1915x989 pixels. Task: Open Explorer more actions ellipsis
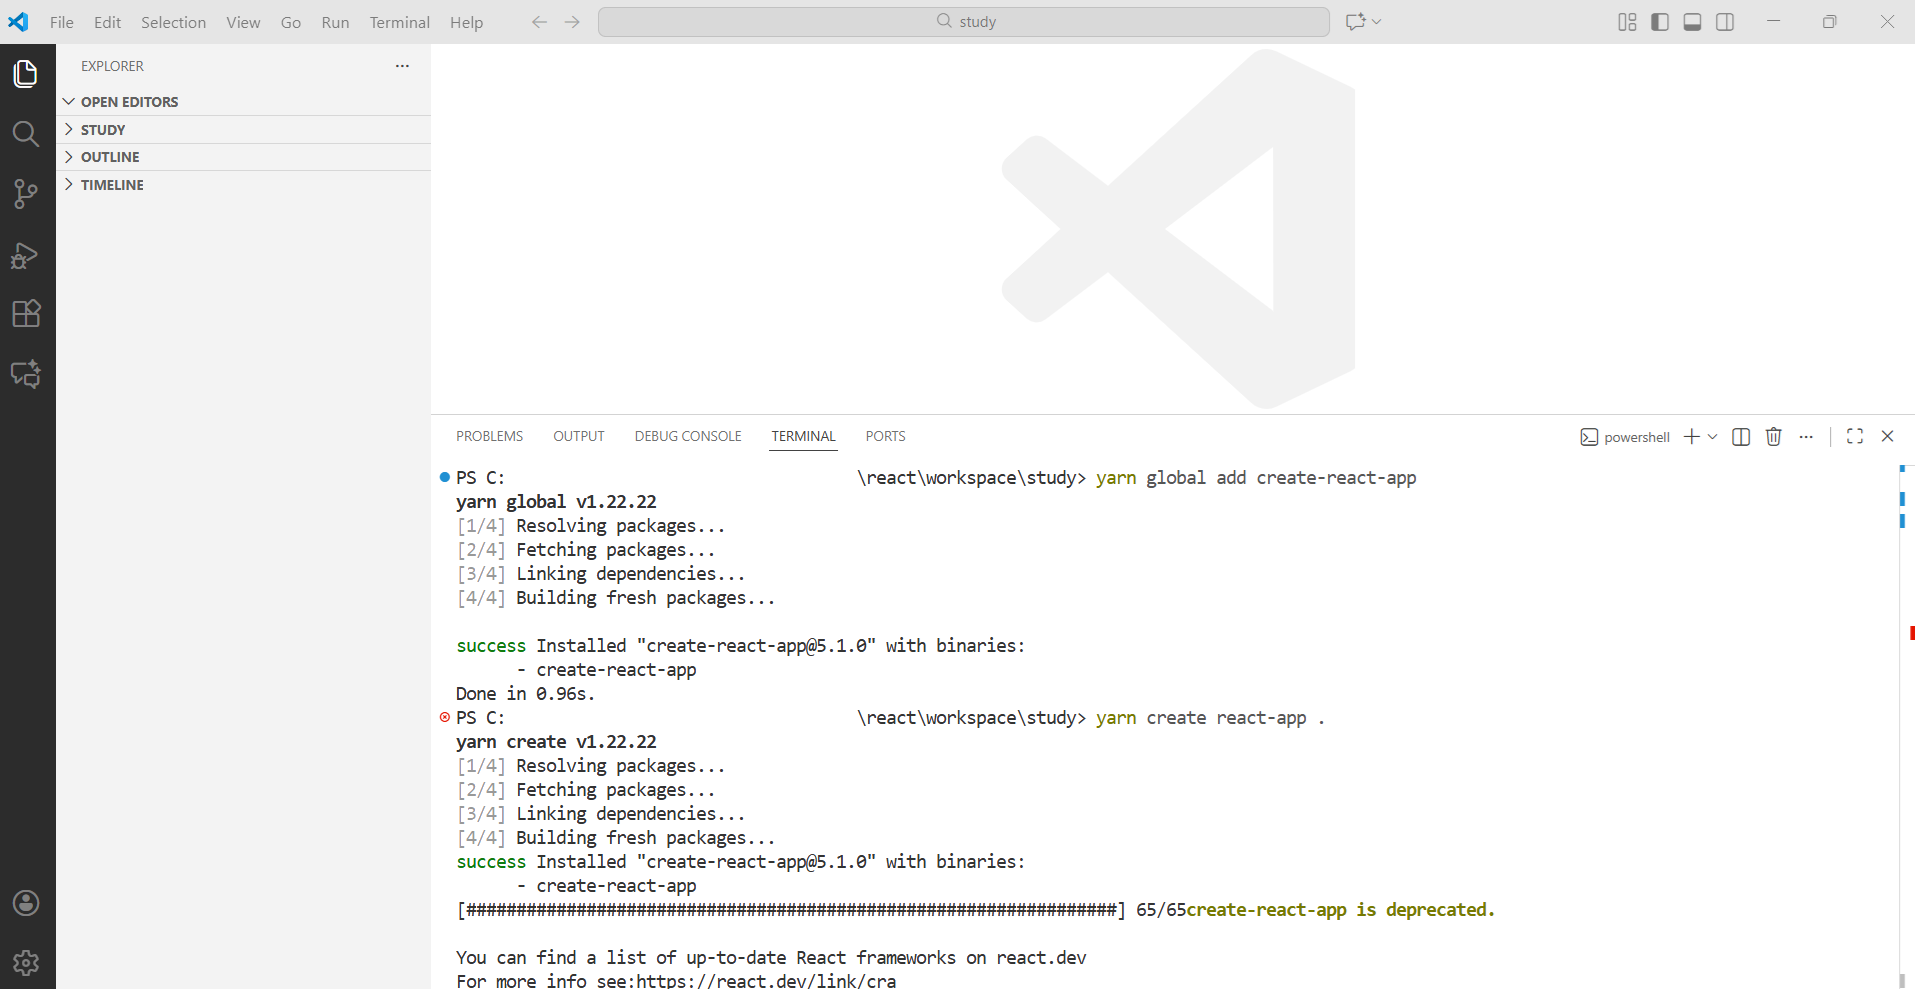tap(402, 66)
